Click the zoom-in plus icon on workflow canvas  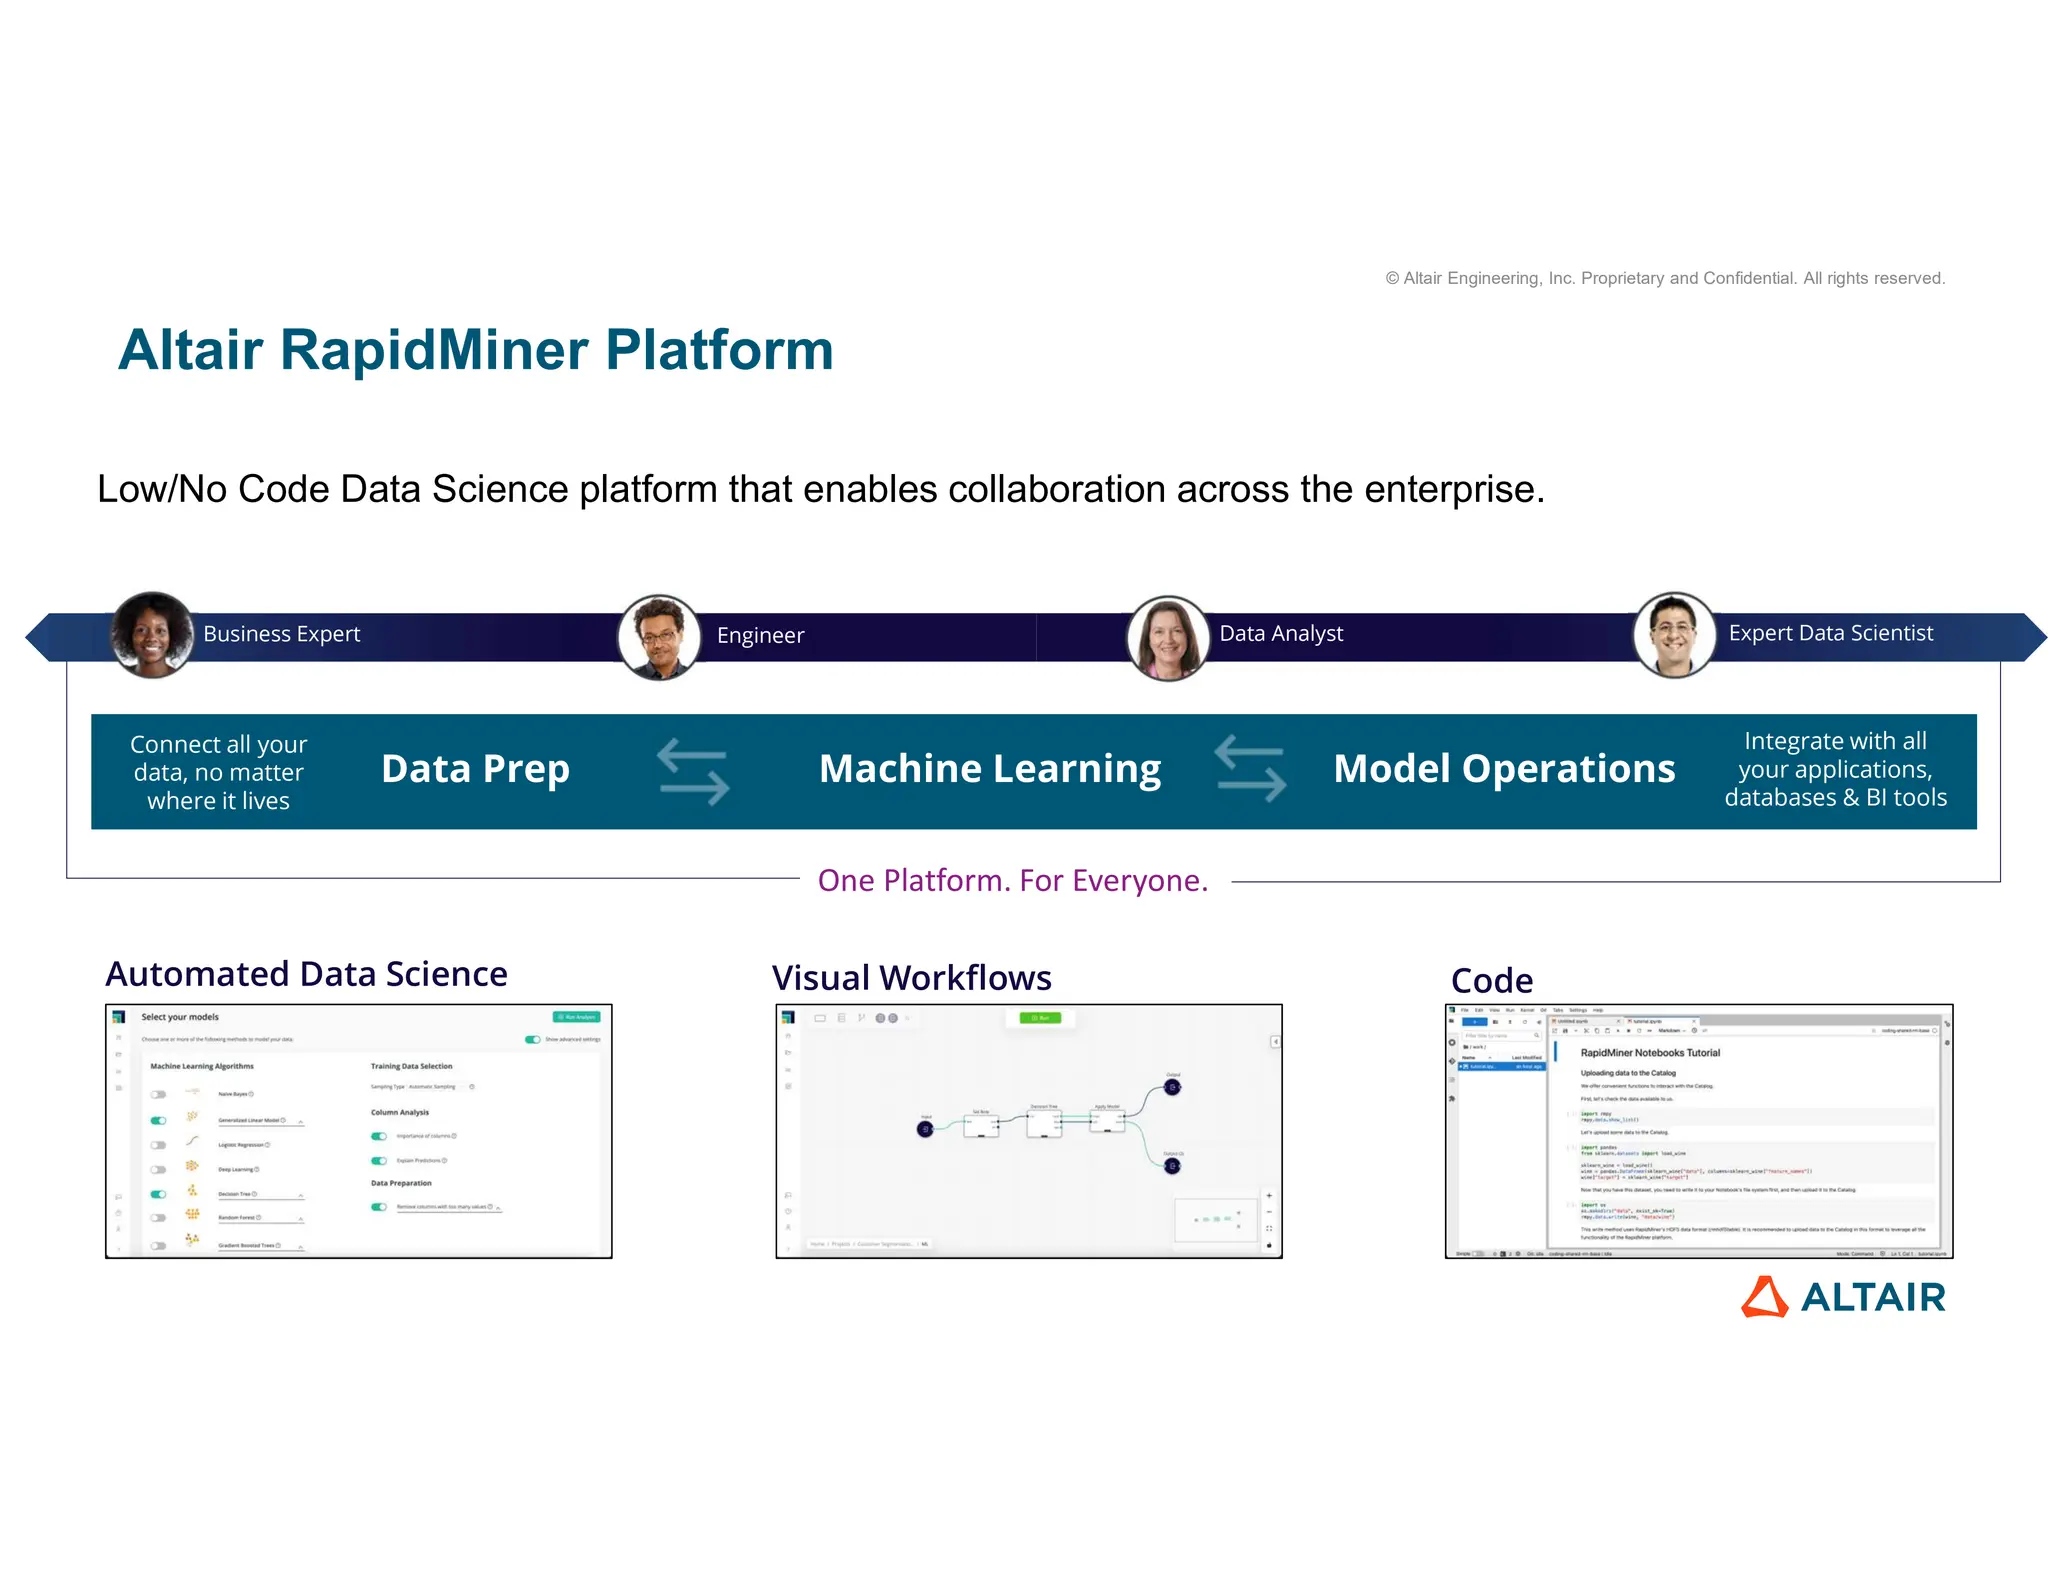click(x=1269, y=1196)
